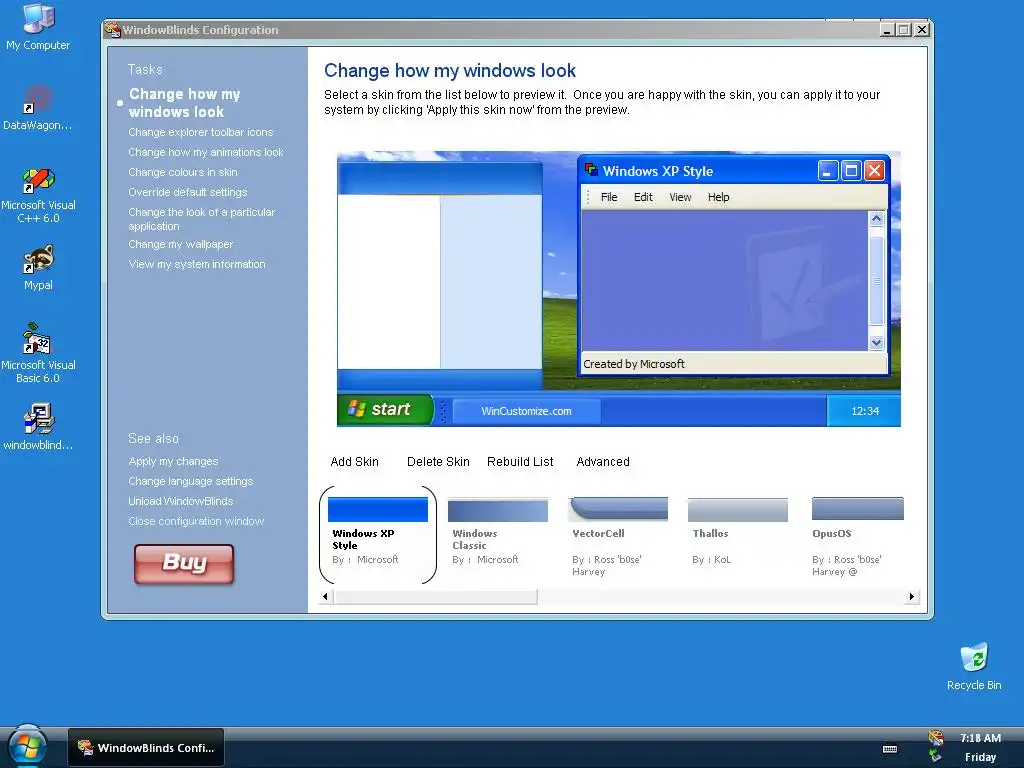Open the DataWagon desktop shortcut
Image resolution: width=1024 pixels, height=768 pixels.
[38, 107]
